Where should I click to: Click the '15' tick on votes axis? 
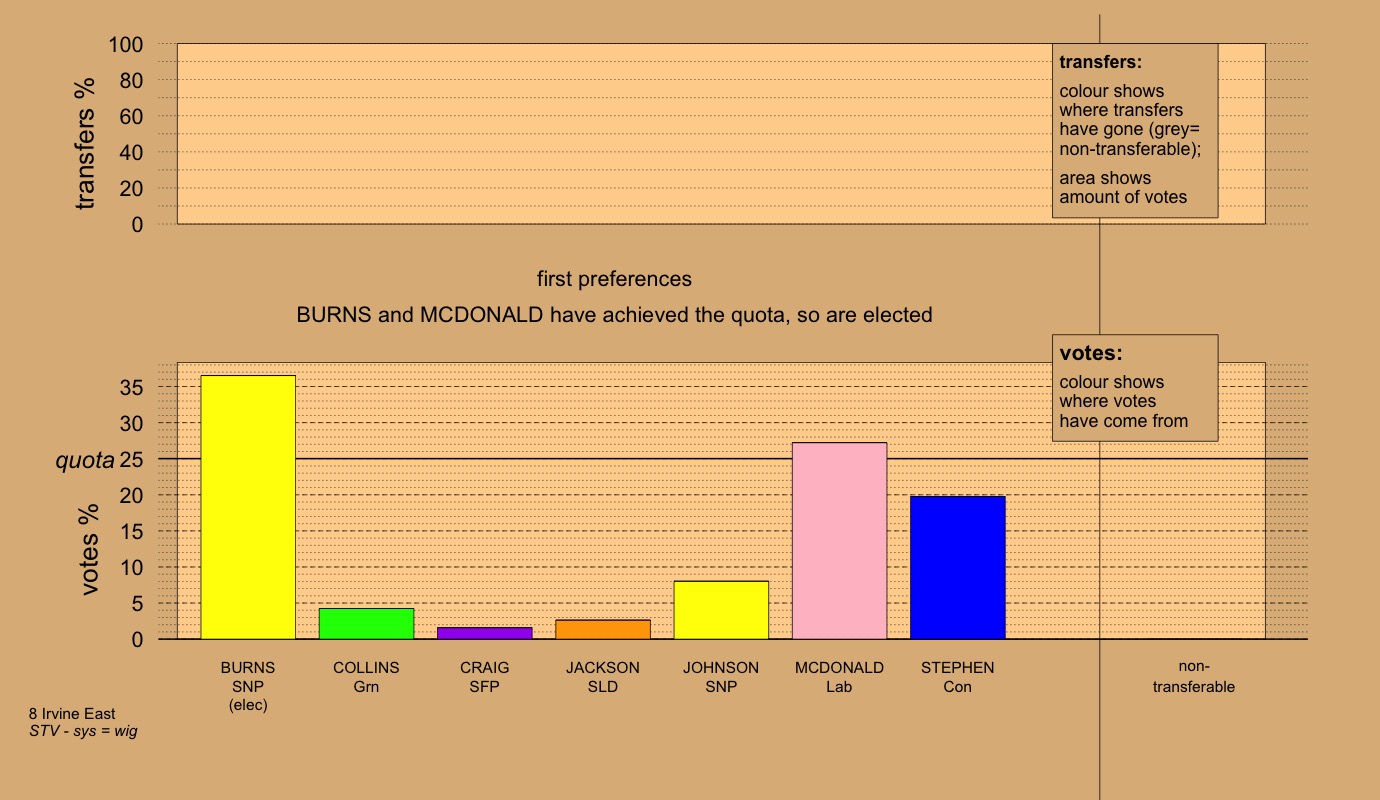pyautogui.click(x=133, y=531)
